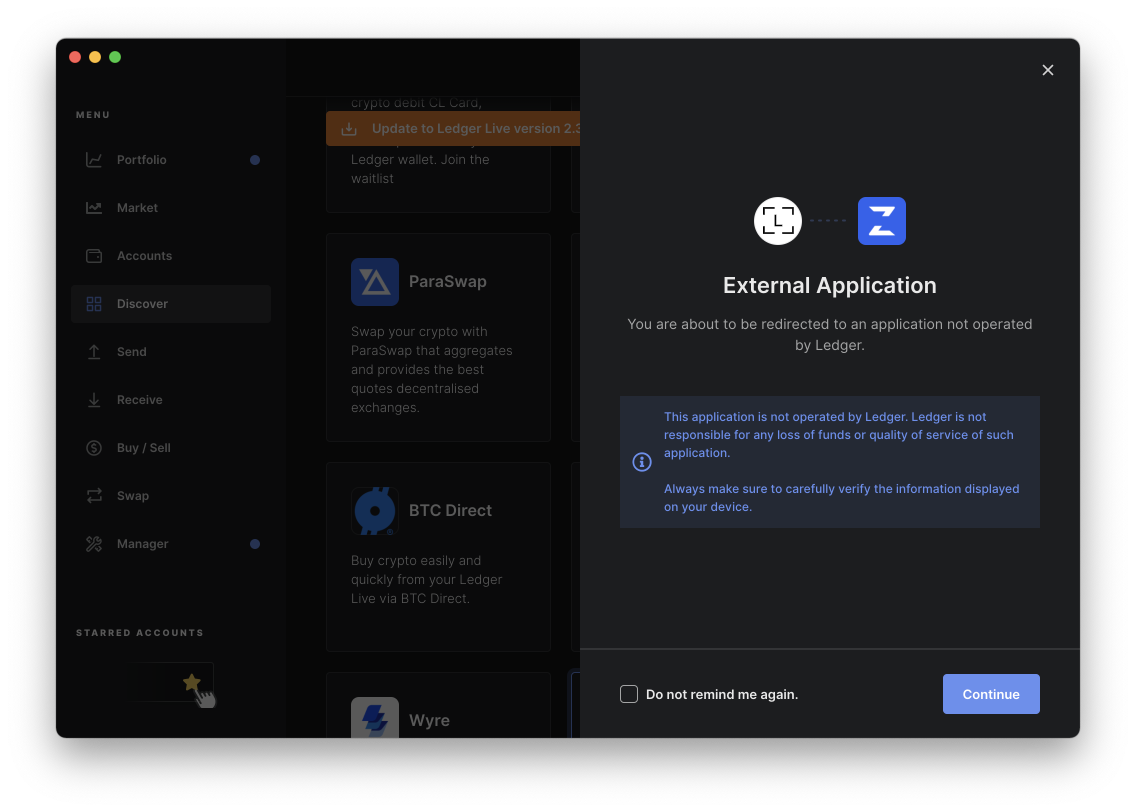Click the 'Always make sure to carefully verify' notice
The image size is (1136, 812).
[841, 498]
